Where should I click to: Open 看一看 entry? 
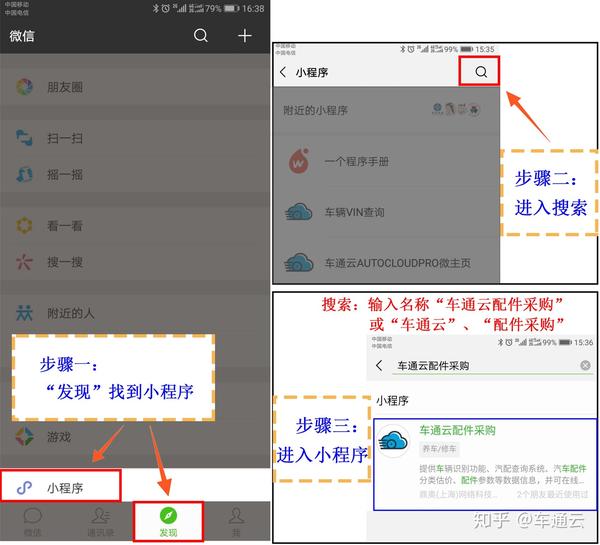click(x=135, y=226)
